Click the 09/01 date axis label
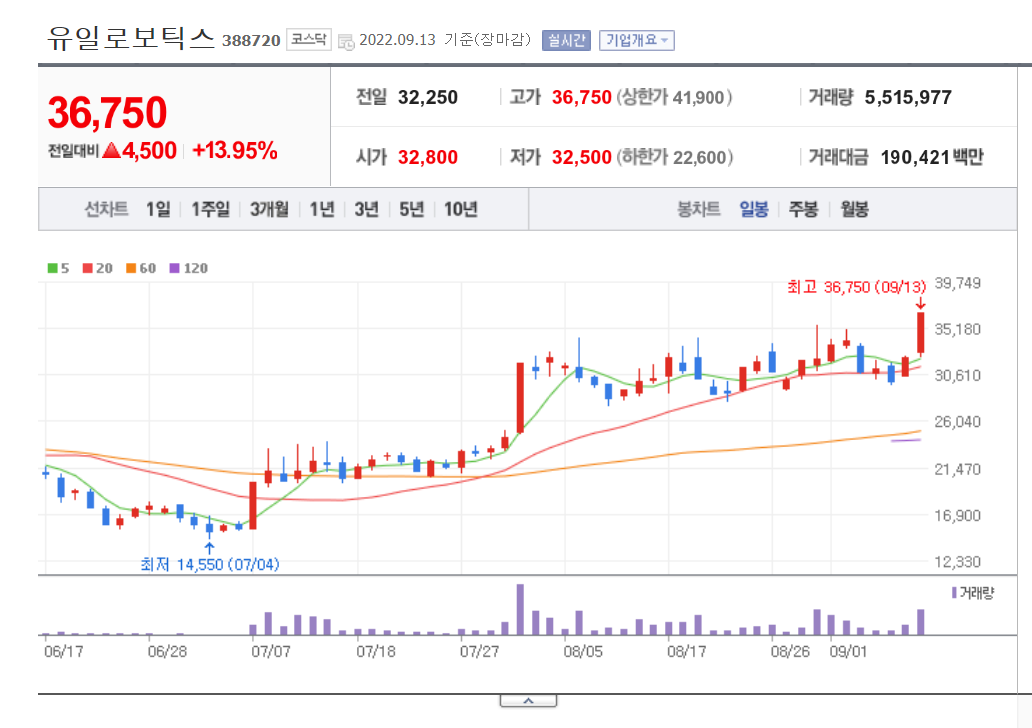 coord(848,652)
